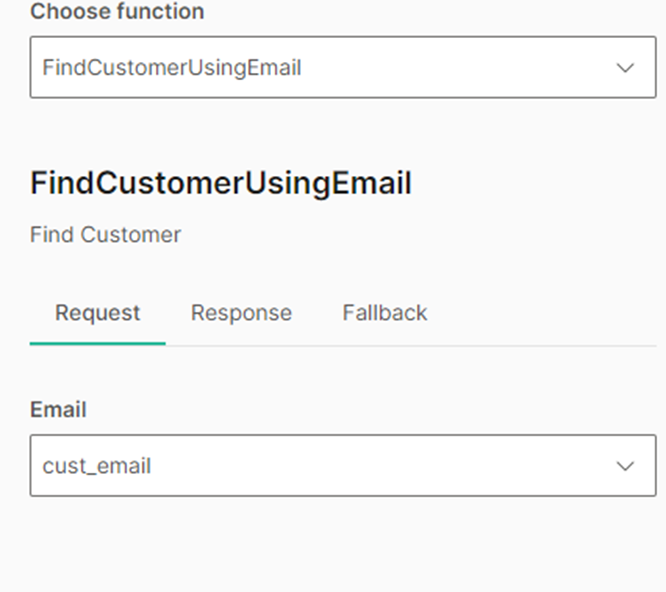Click the chevron in Choose function box
666x592 pixels.
click(x=625, y=68)
